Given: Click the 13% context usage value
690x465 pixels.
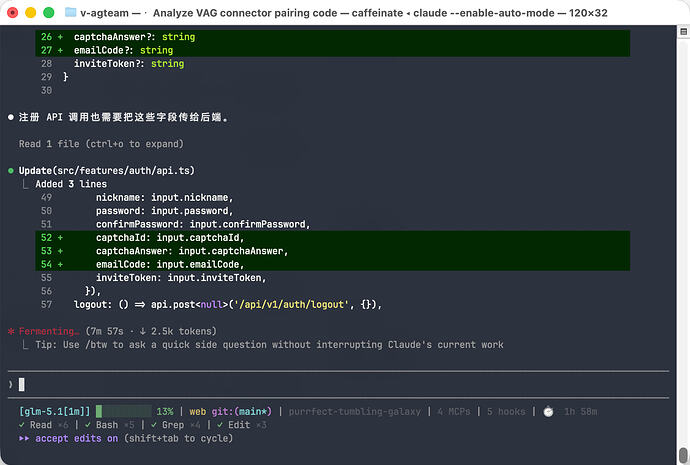Looking at the screenshot, I should coord(165,412).
